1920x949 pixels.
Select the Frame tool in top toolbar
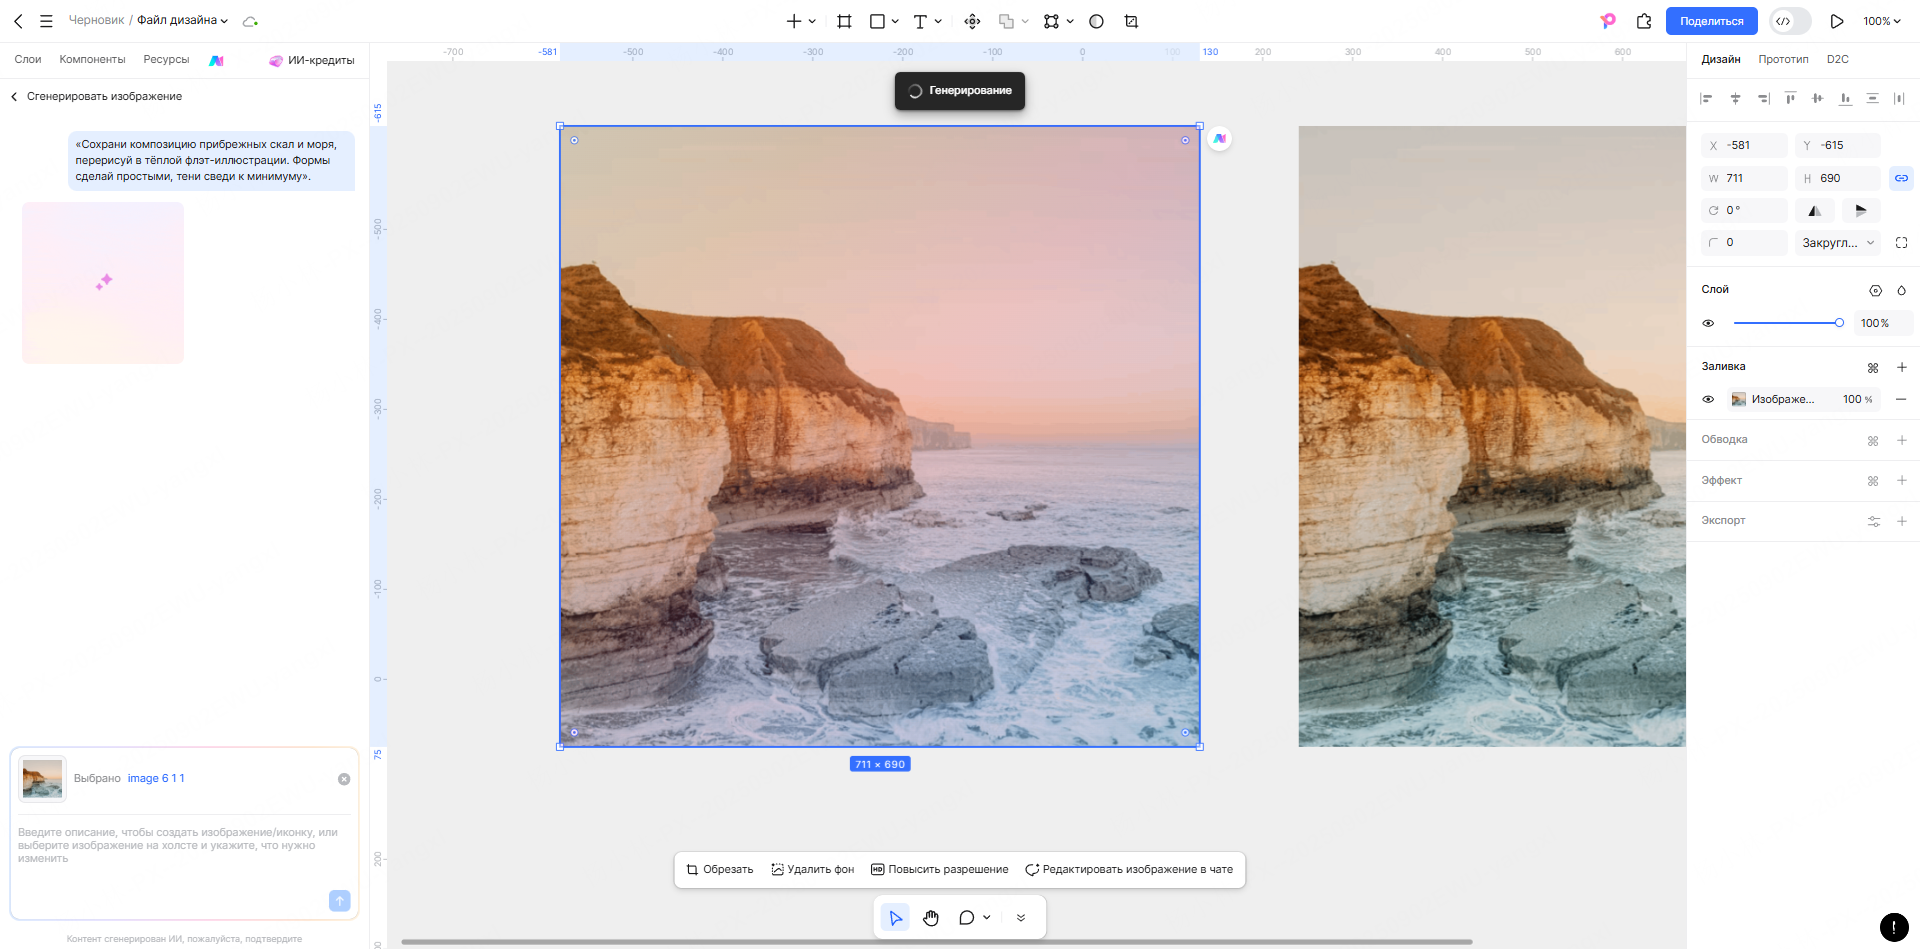tap(844, 21)
